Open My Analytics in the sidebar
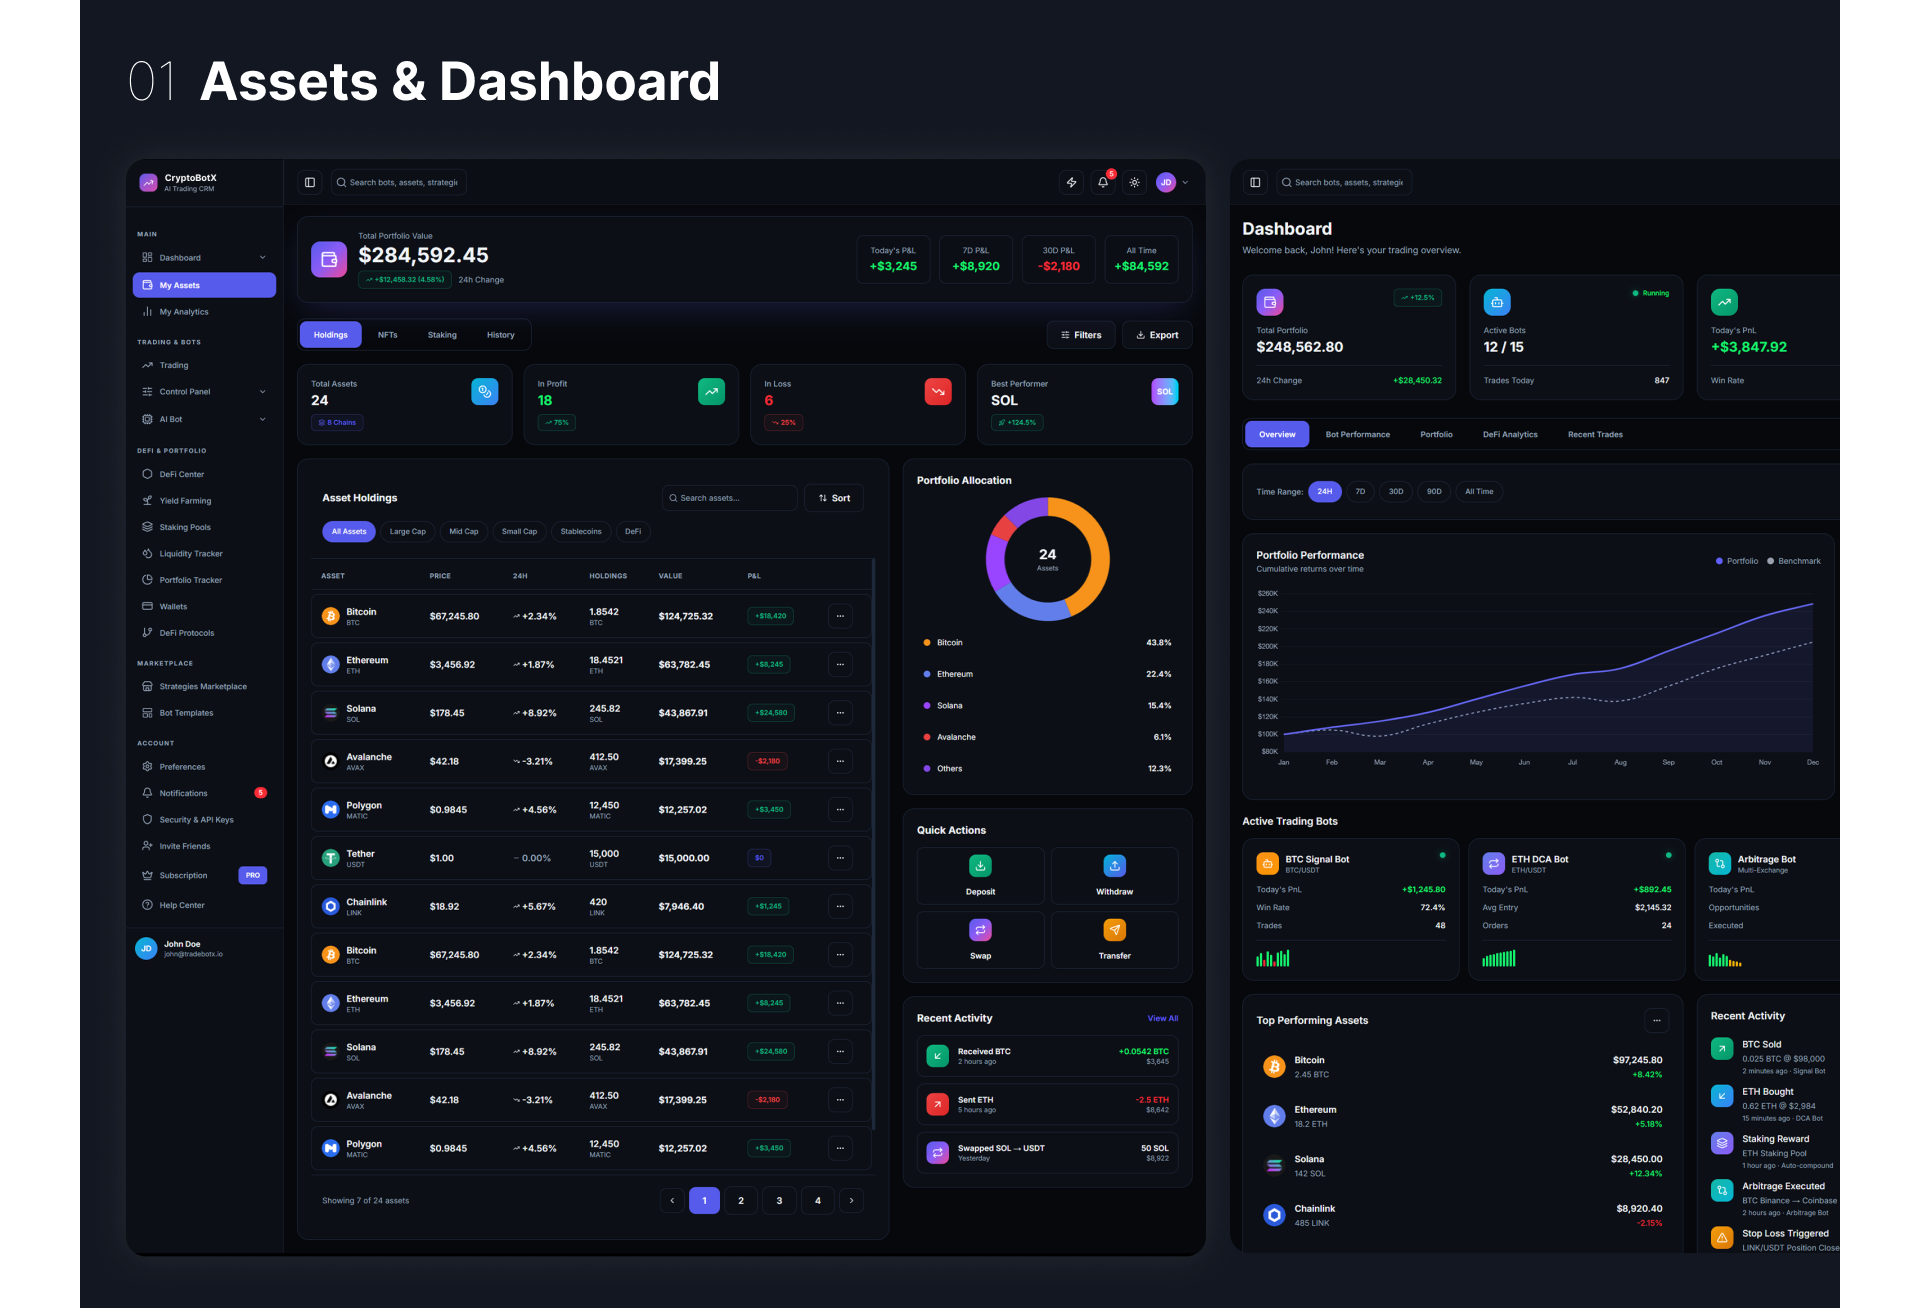This screenshot has height=1308, width=1920. point(204,312)
